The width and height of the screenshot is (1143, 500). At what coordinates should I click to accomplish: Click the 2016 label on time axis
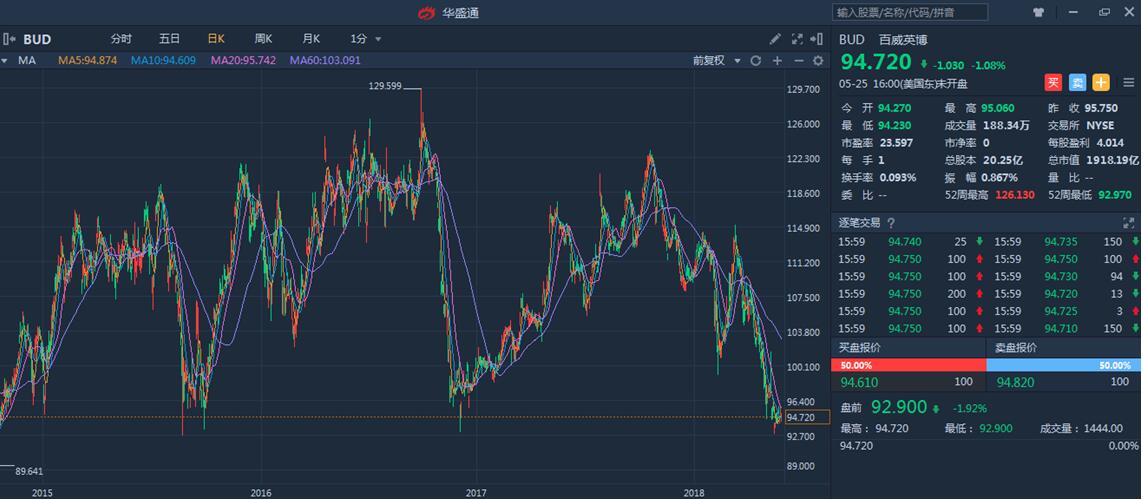tap(260, 493)
